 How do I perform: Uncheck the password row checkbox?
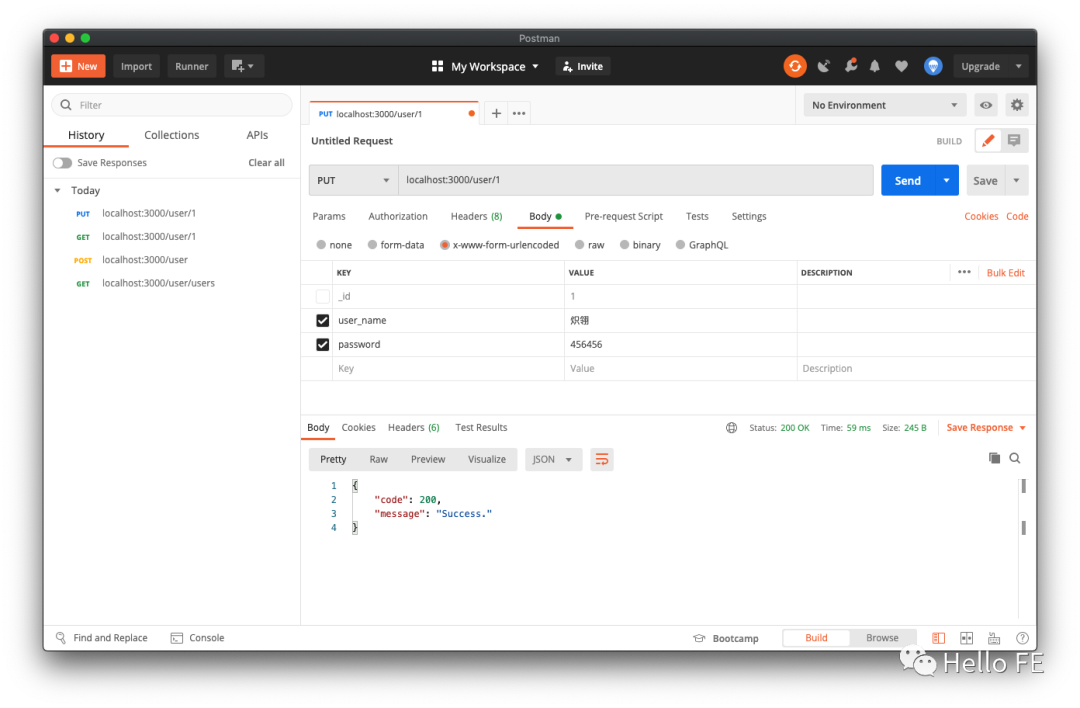[322, 344]
